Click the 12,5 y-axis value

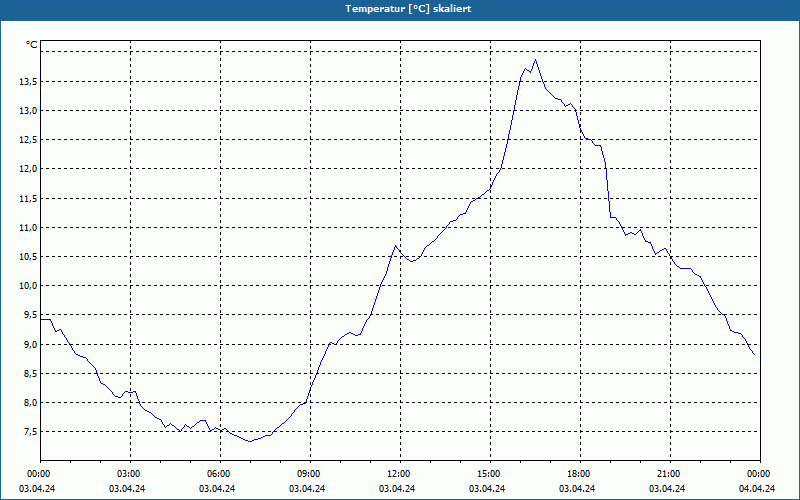pos(28,140)
